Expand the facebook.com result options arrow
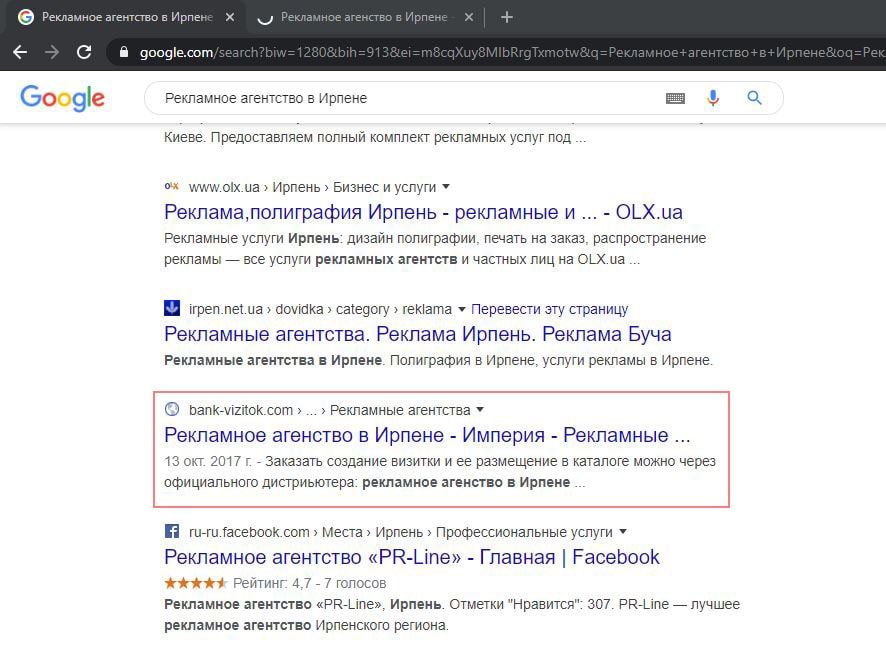This screenshot has width=886, height=660. [x=624, y=532]
